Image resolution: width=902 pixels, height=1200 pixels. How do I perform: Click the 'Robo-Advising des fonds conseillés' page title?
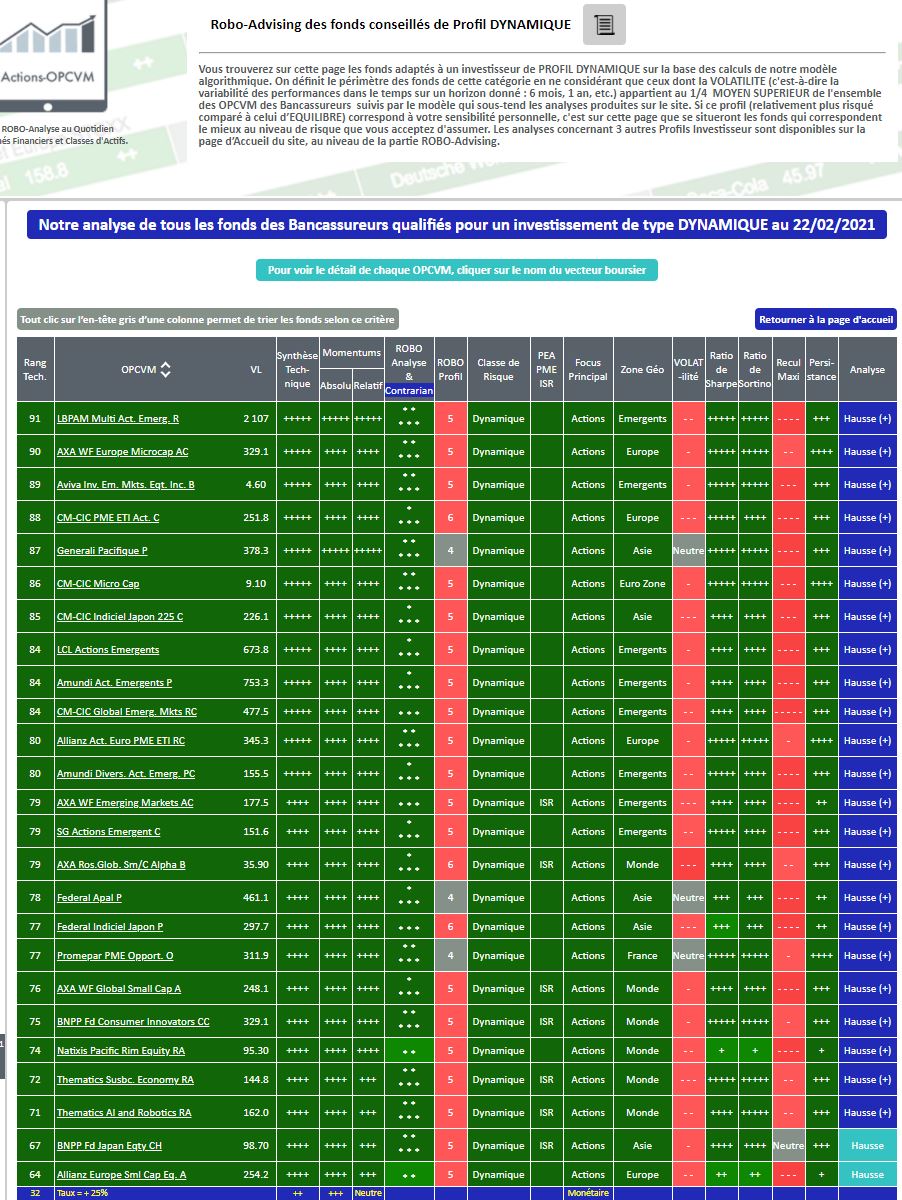(x=391, y=24)
